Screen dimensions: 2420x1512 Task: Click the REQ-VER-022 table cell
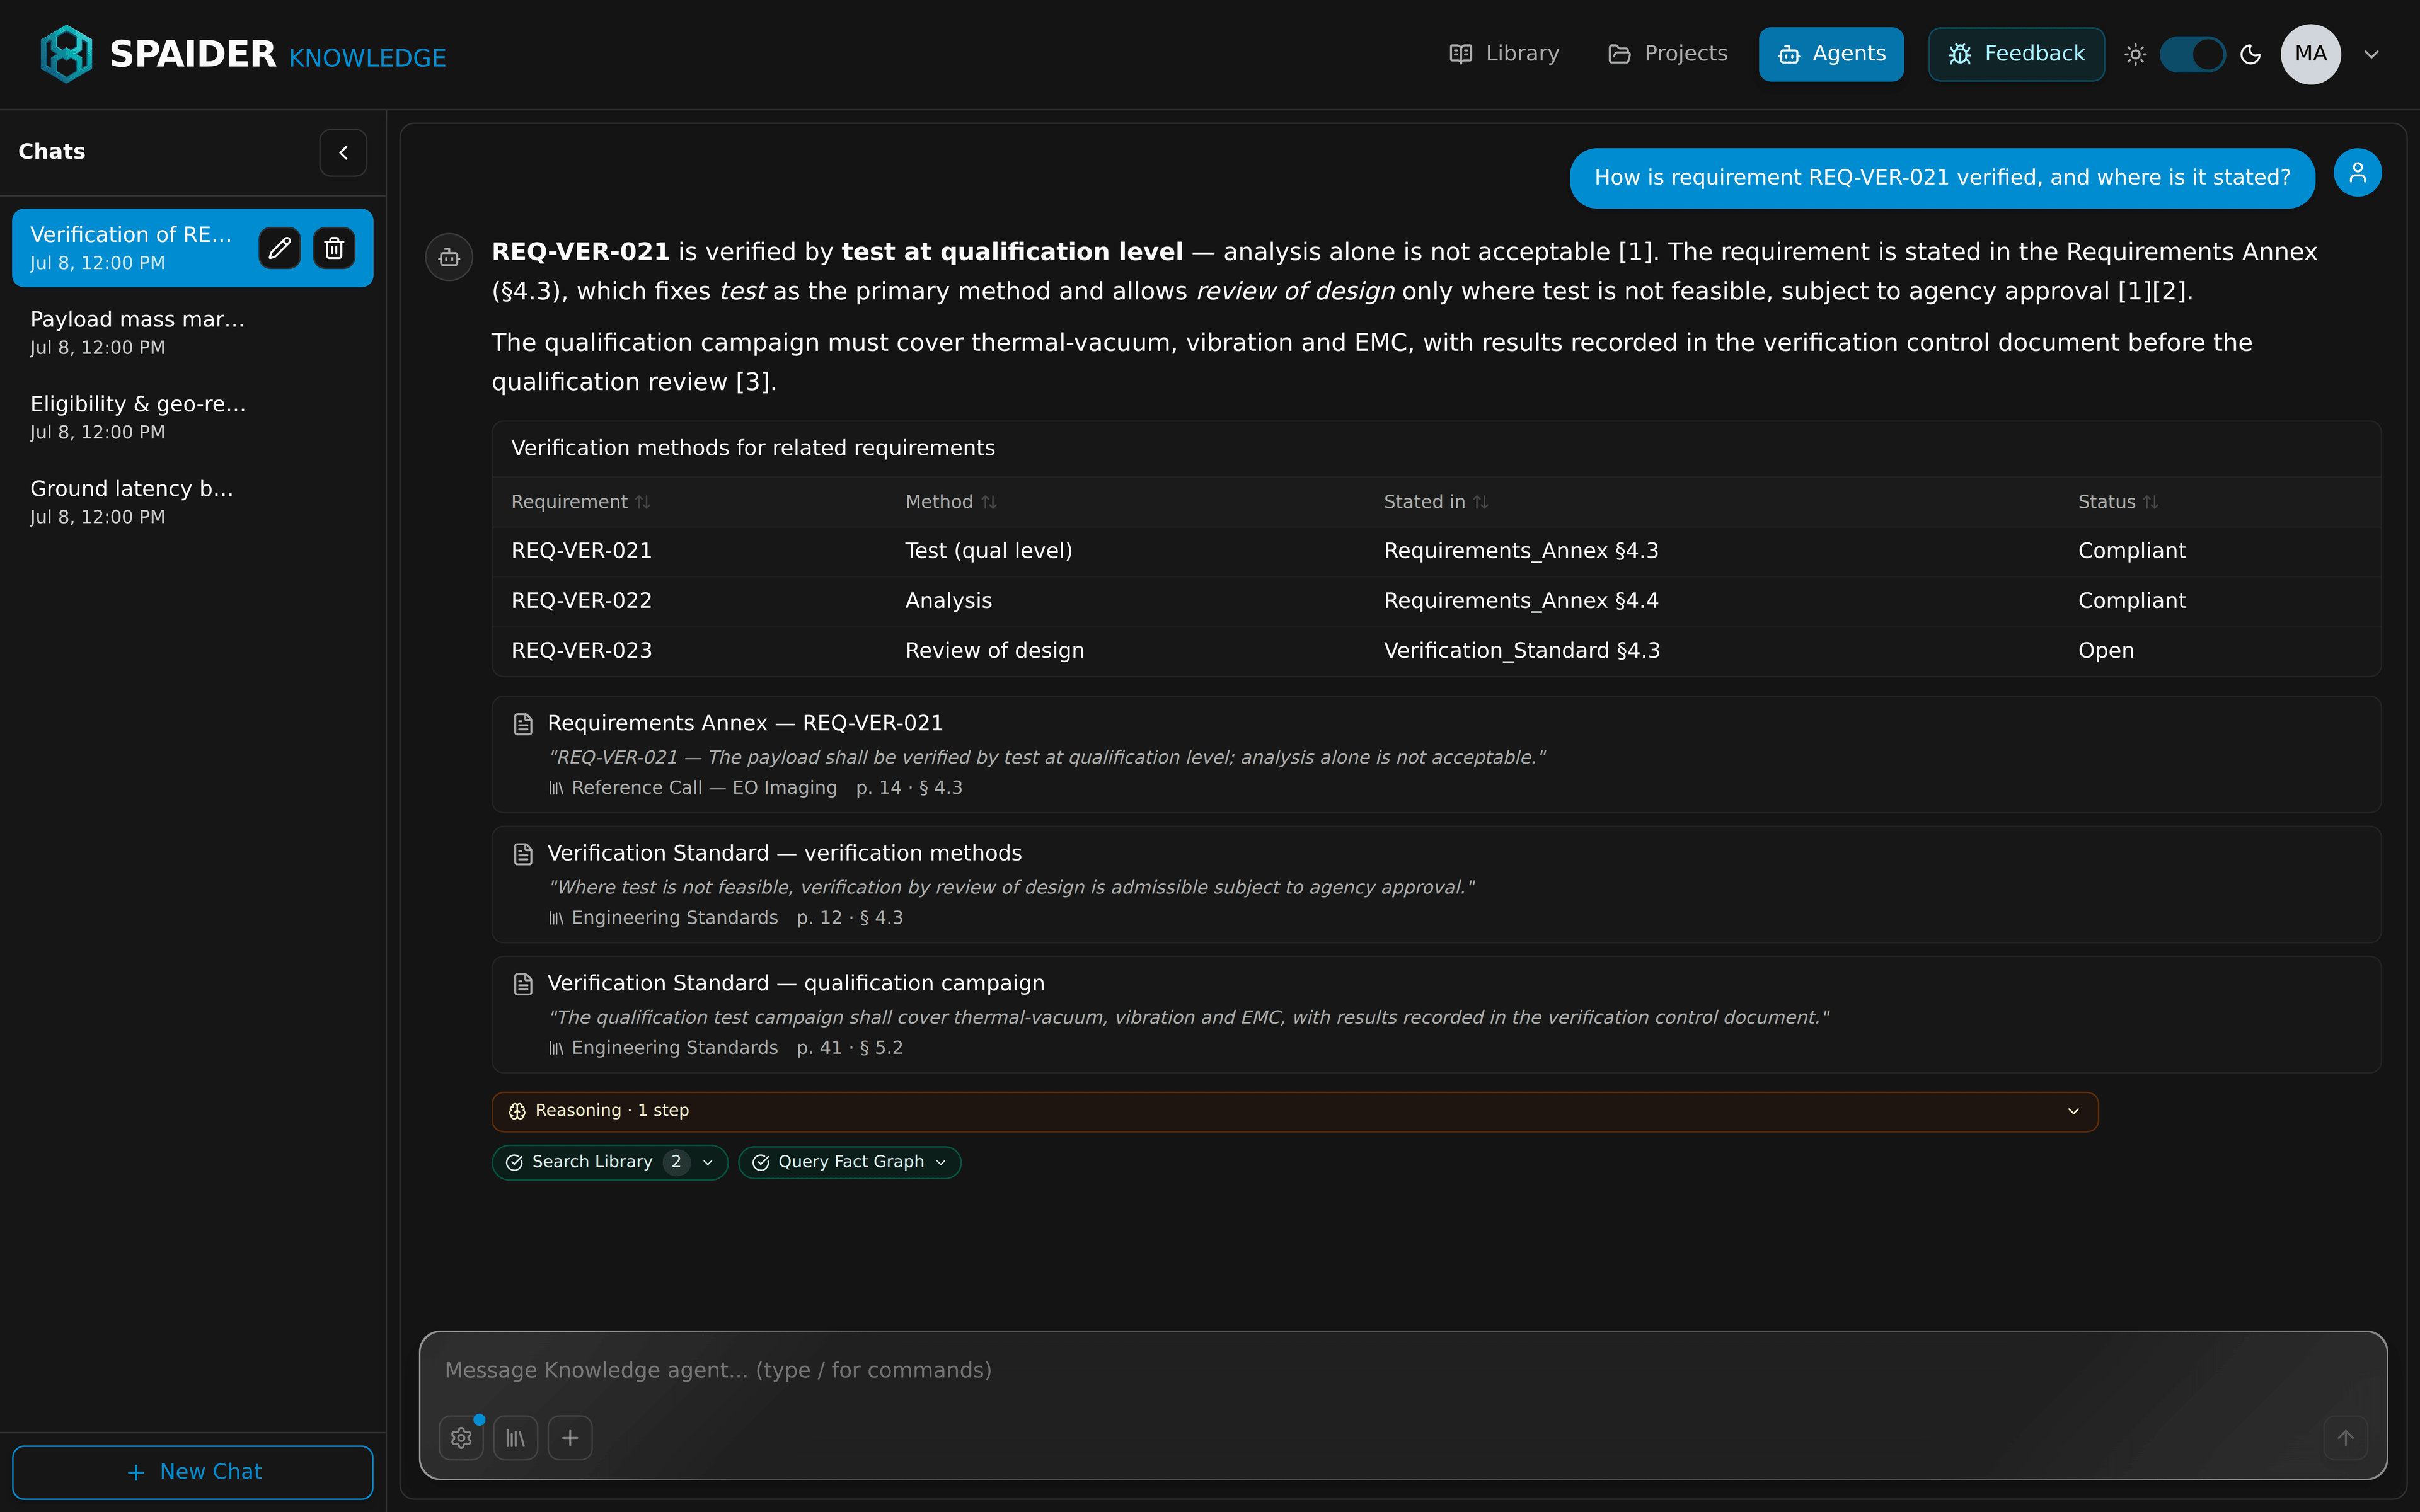pos(581,601)
